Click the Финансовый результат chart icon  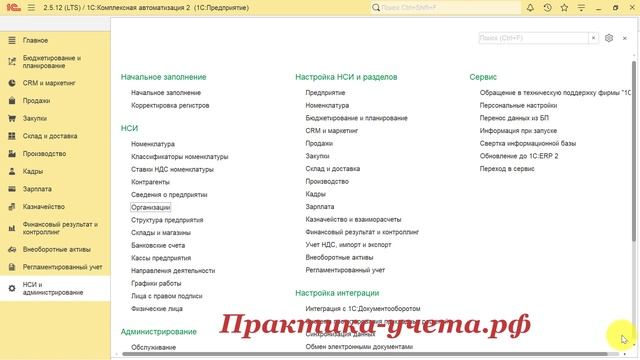(12, 228)
